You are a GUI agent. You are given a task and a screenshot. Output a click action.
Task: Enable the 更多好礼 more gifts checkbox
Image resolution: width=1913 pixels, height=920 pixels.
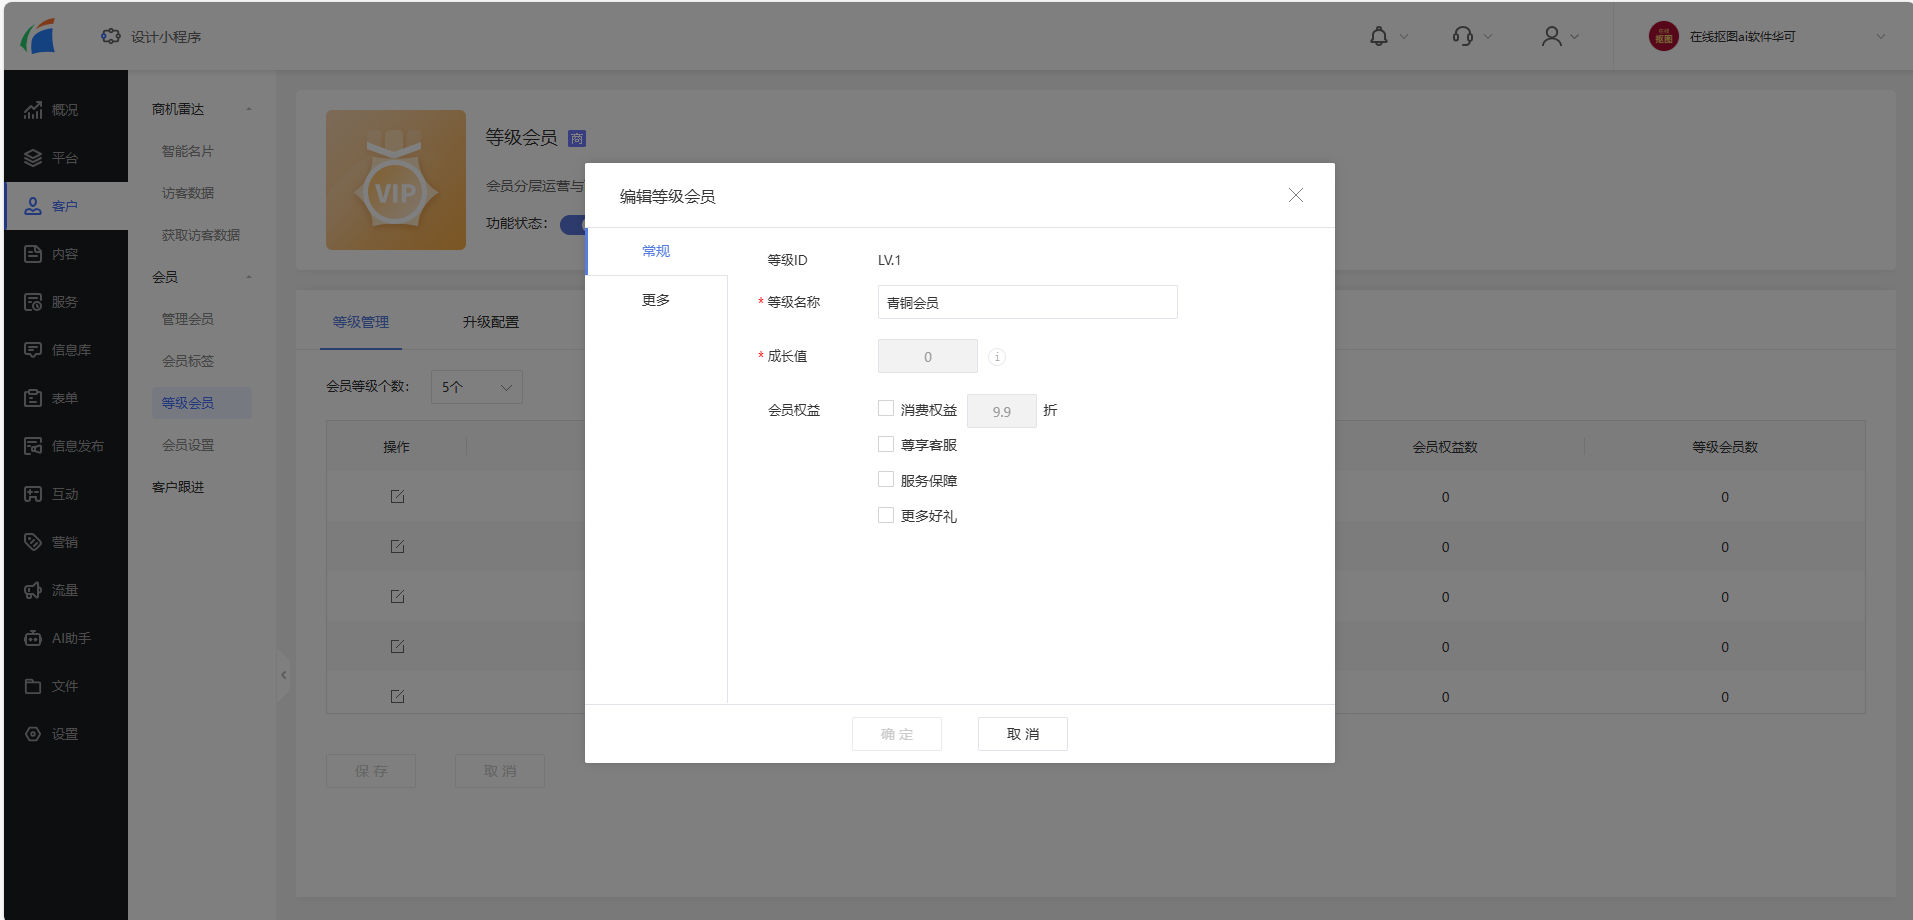[x=885, y=514]
